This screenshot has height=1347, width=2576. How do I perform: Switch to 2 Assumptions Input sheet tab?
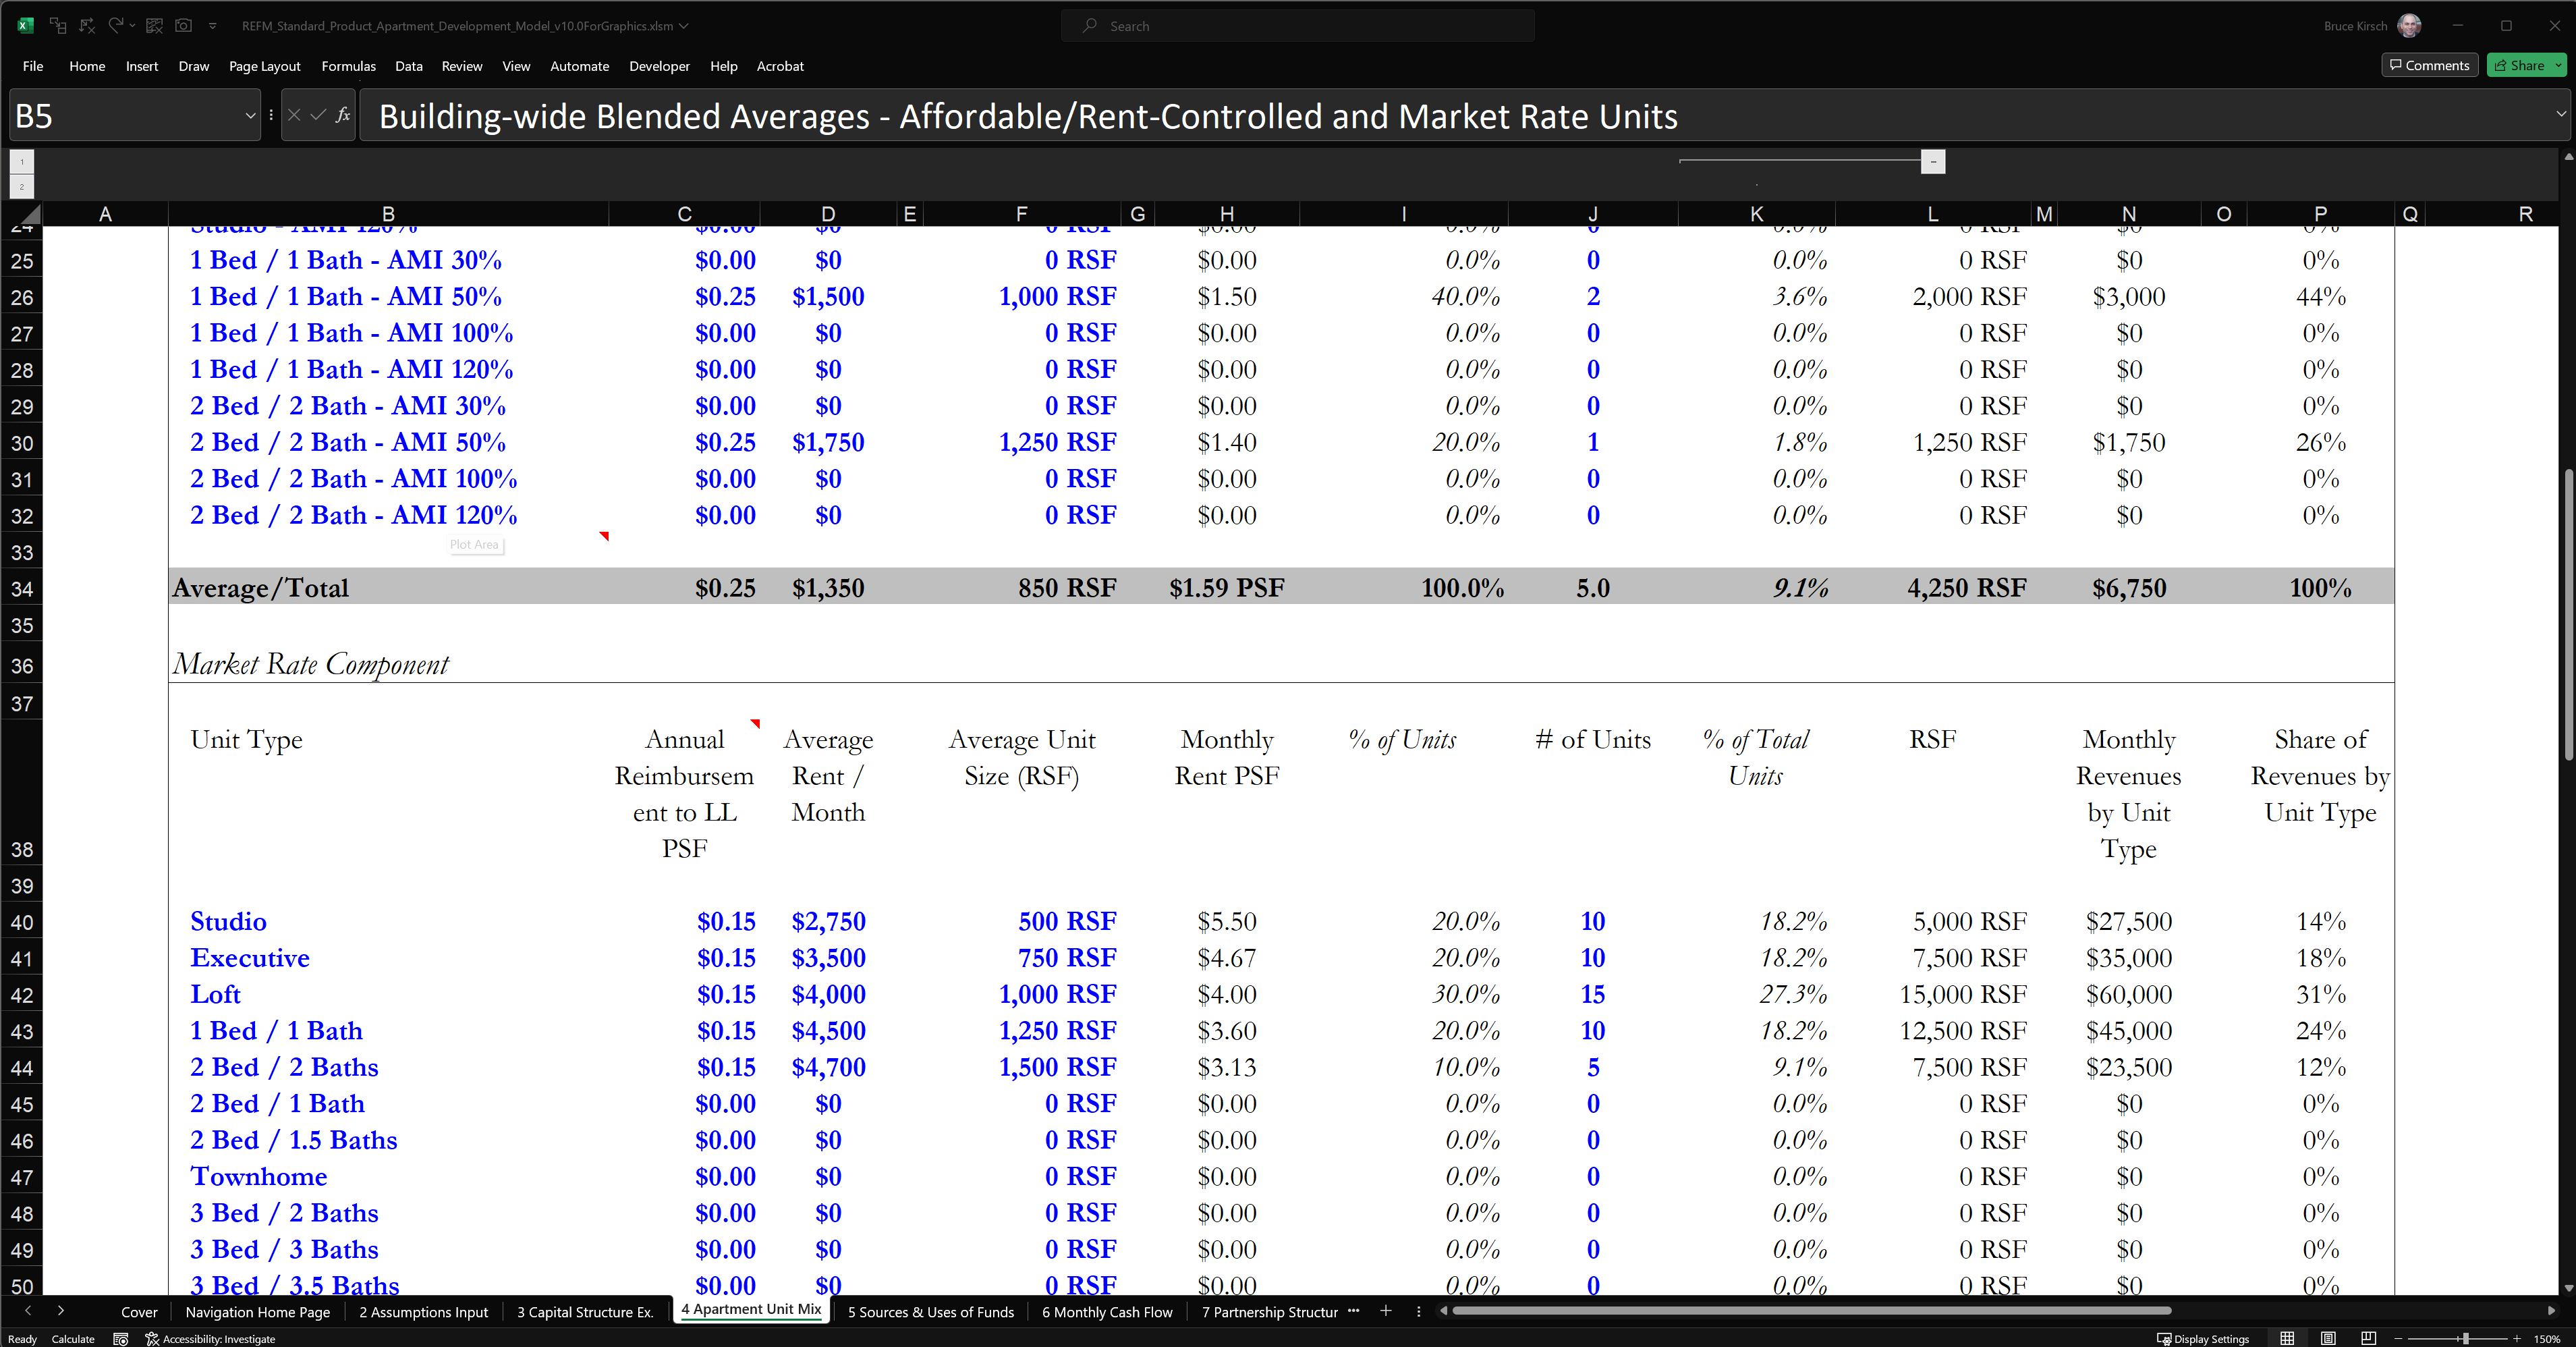[424, 1312]
